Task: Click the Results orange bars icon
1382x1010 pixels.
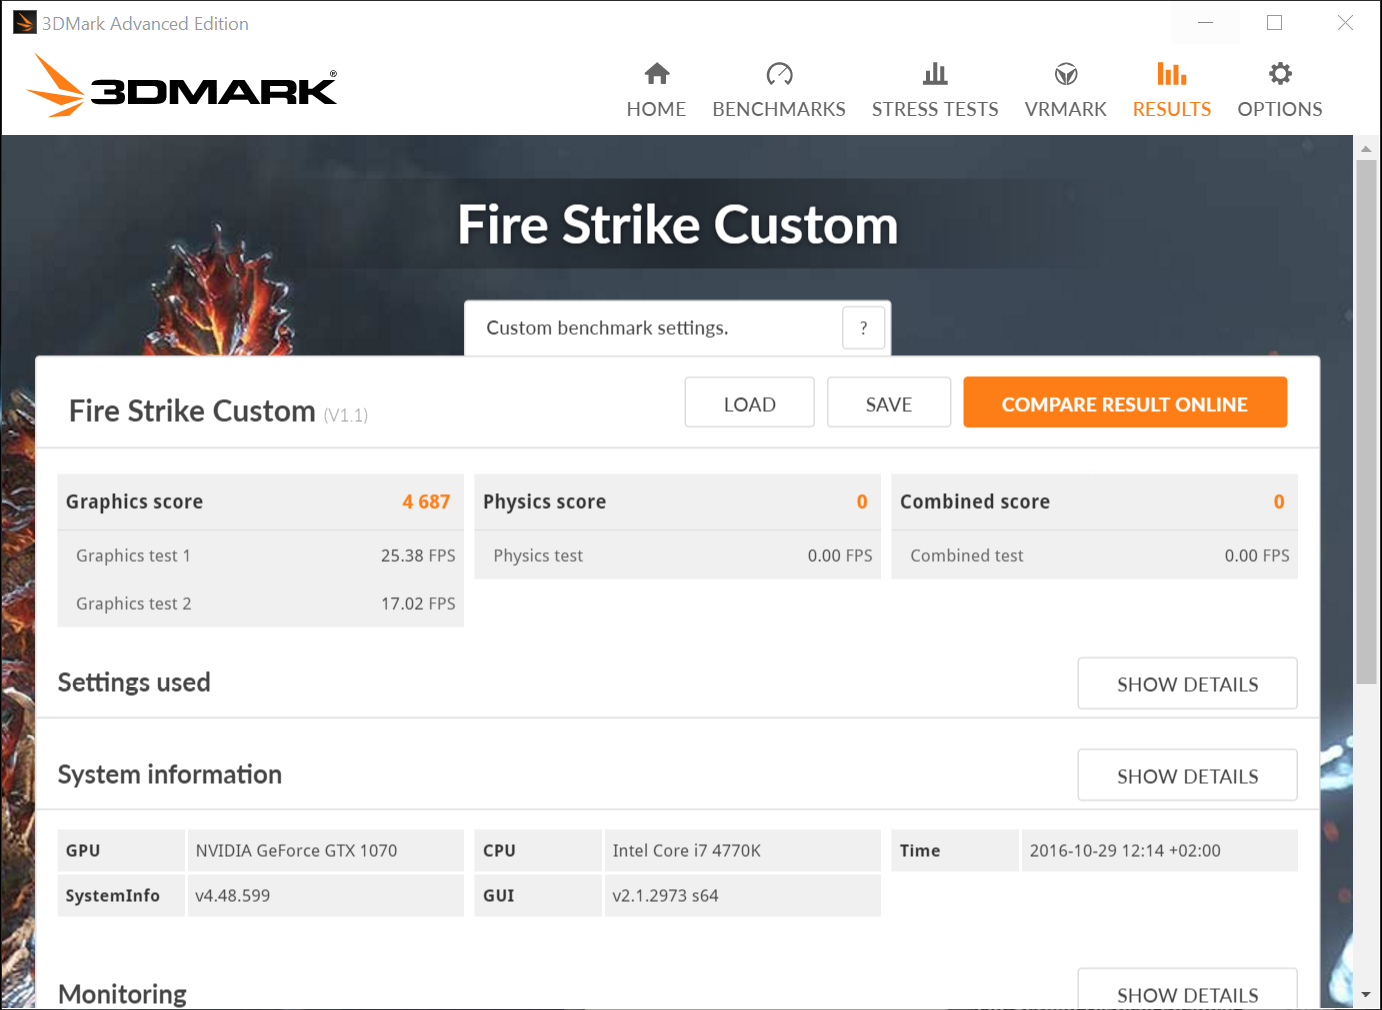Action: click(1172, 73)
